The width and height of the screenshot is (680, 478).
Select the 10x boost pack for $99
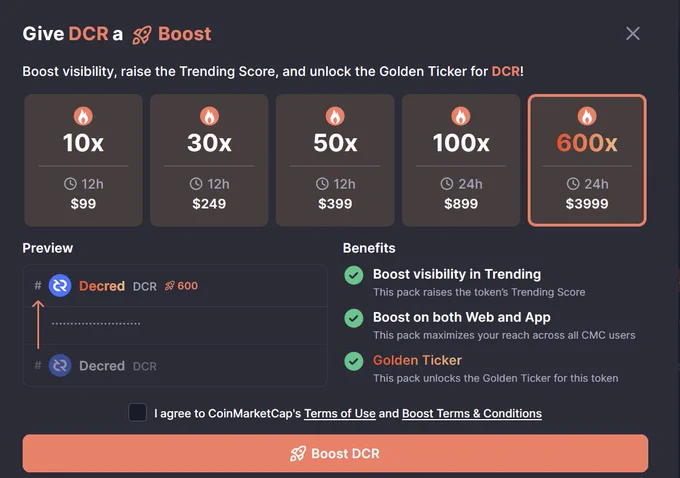coord(83,160)
